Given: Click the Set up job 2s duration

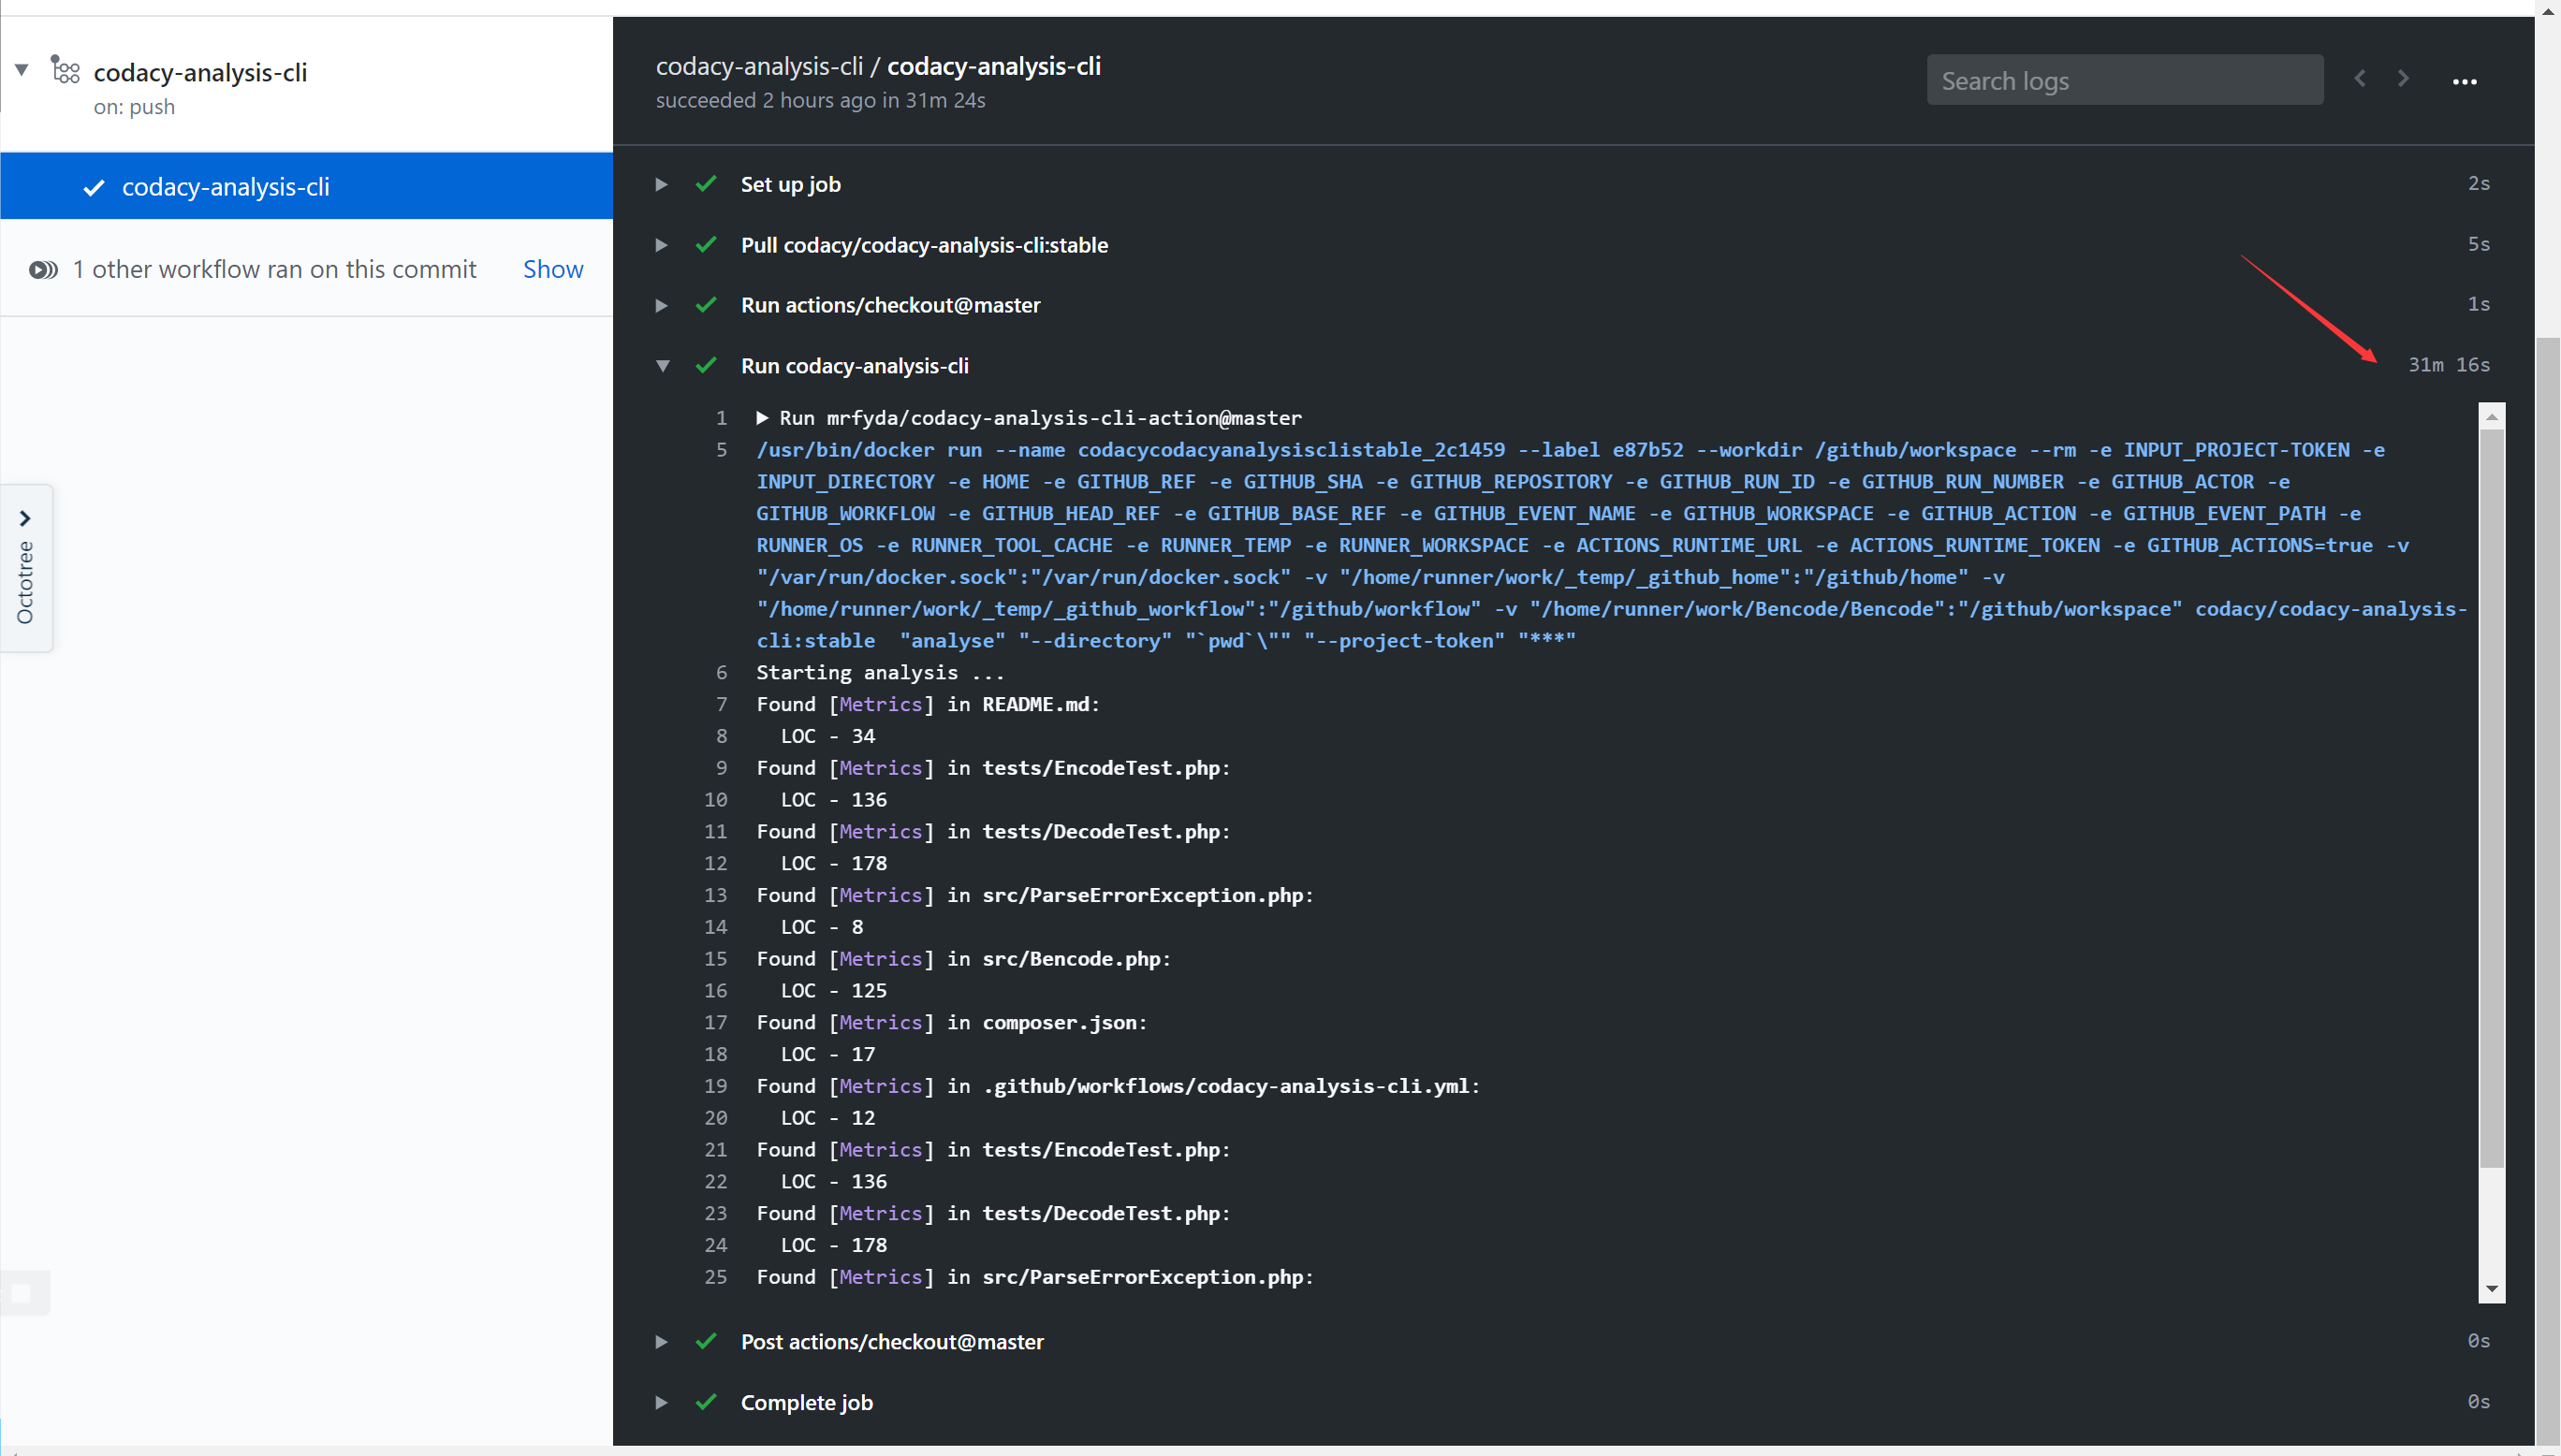Looking at the screenshot, I should tap(2478, 184).
